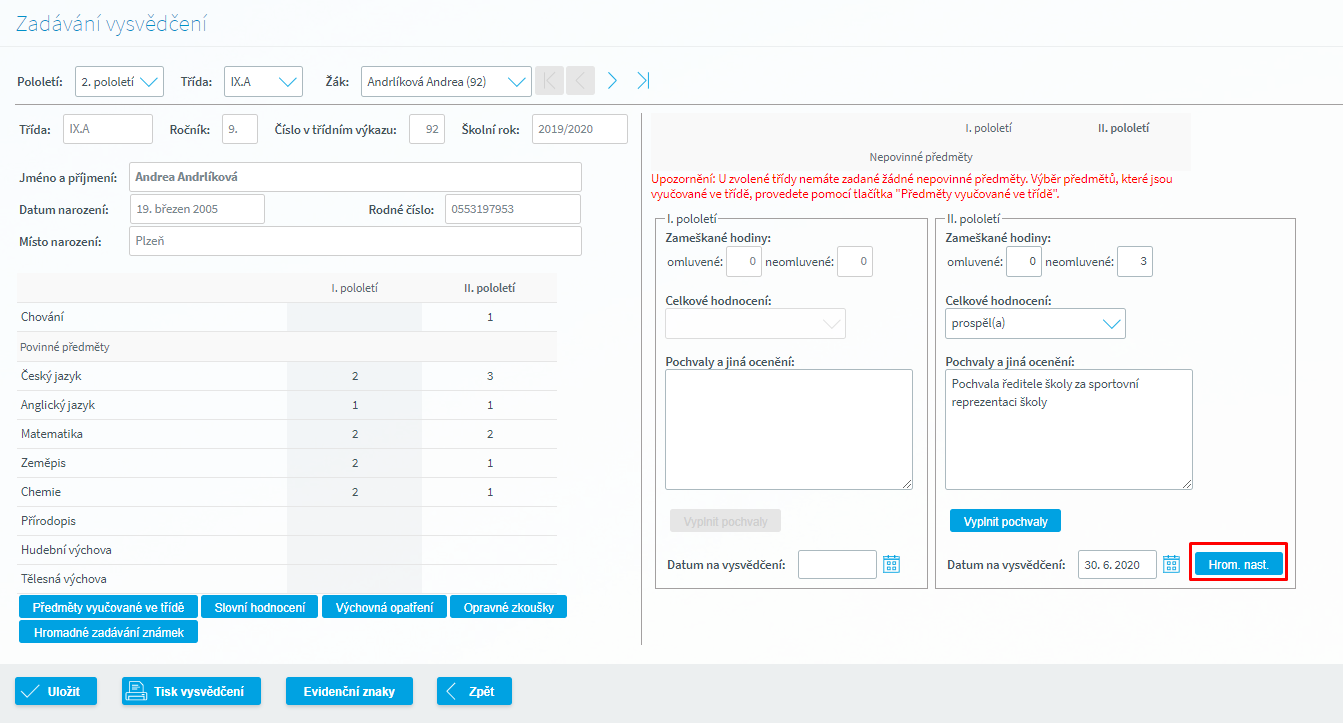Open calendar for II. pololetí certificate date

click(x=1172, y=565)
